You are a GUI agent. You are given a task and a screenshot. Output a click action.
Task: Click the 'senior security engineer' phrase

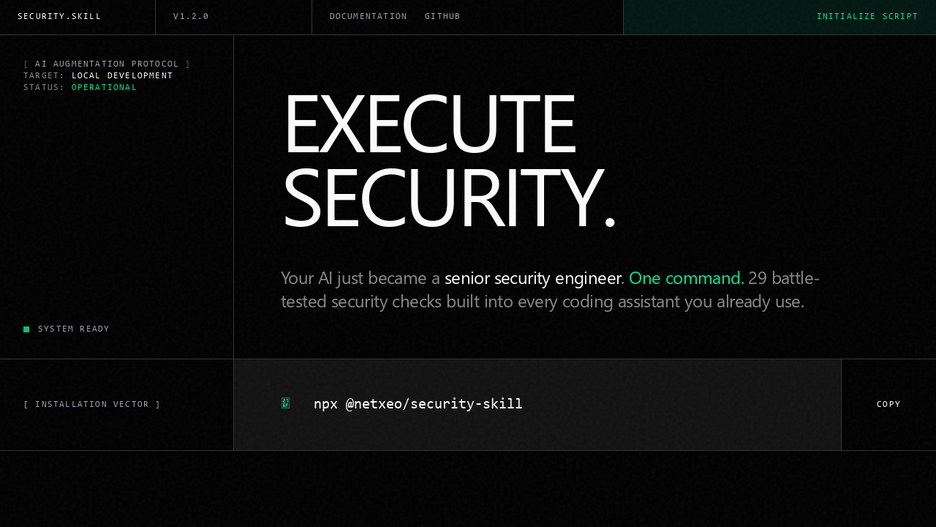pyautogui.click(x=533, y=278)
